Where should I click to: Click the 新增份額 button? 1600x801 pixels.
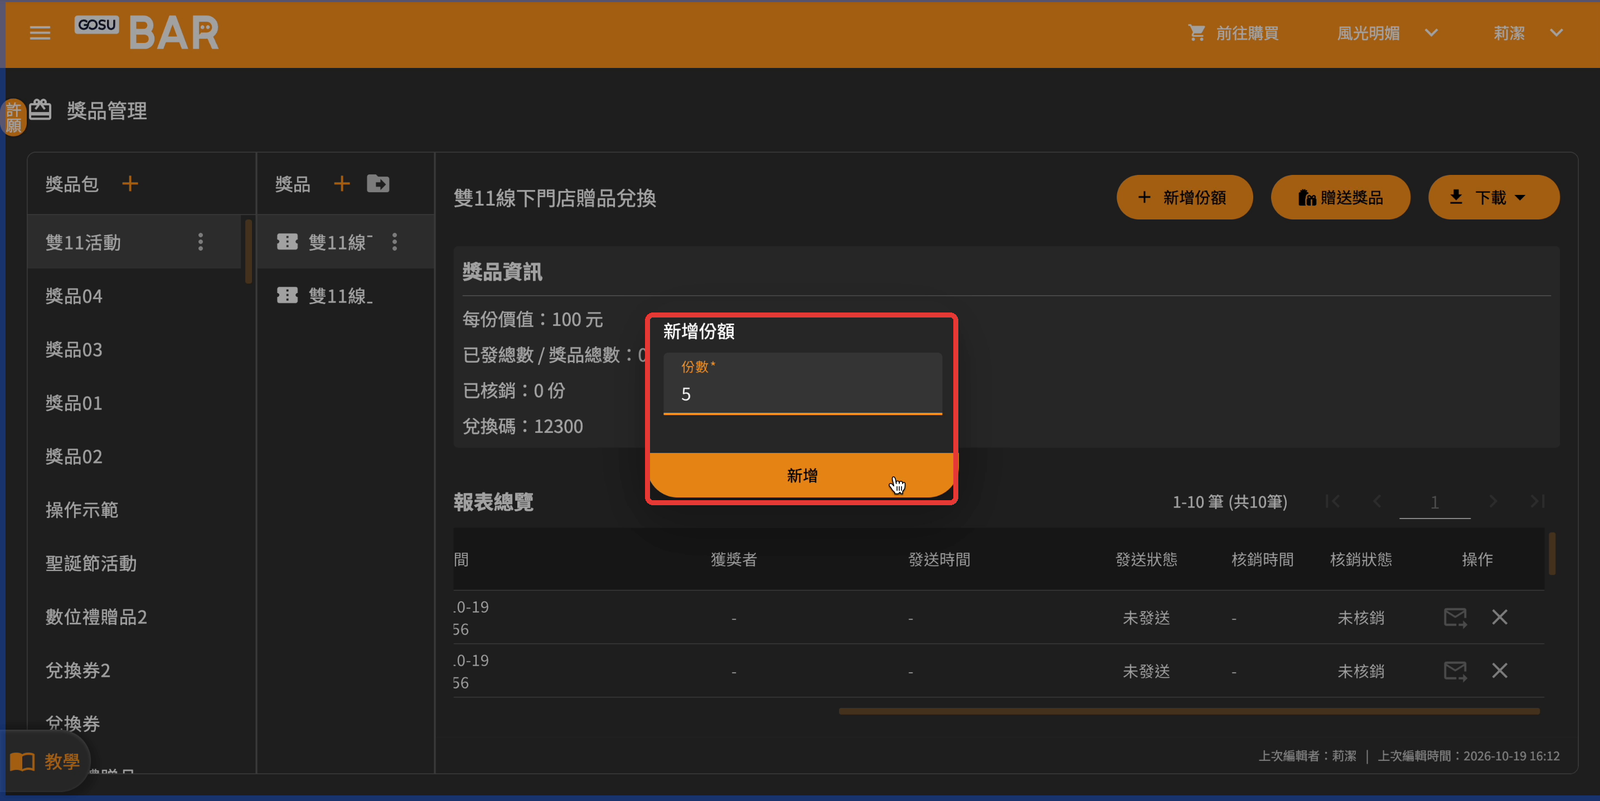(1185, 197)
